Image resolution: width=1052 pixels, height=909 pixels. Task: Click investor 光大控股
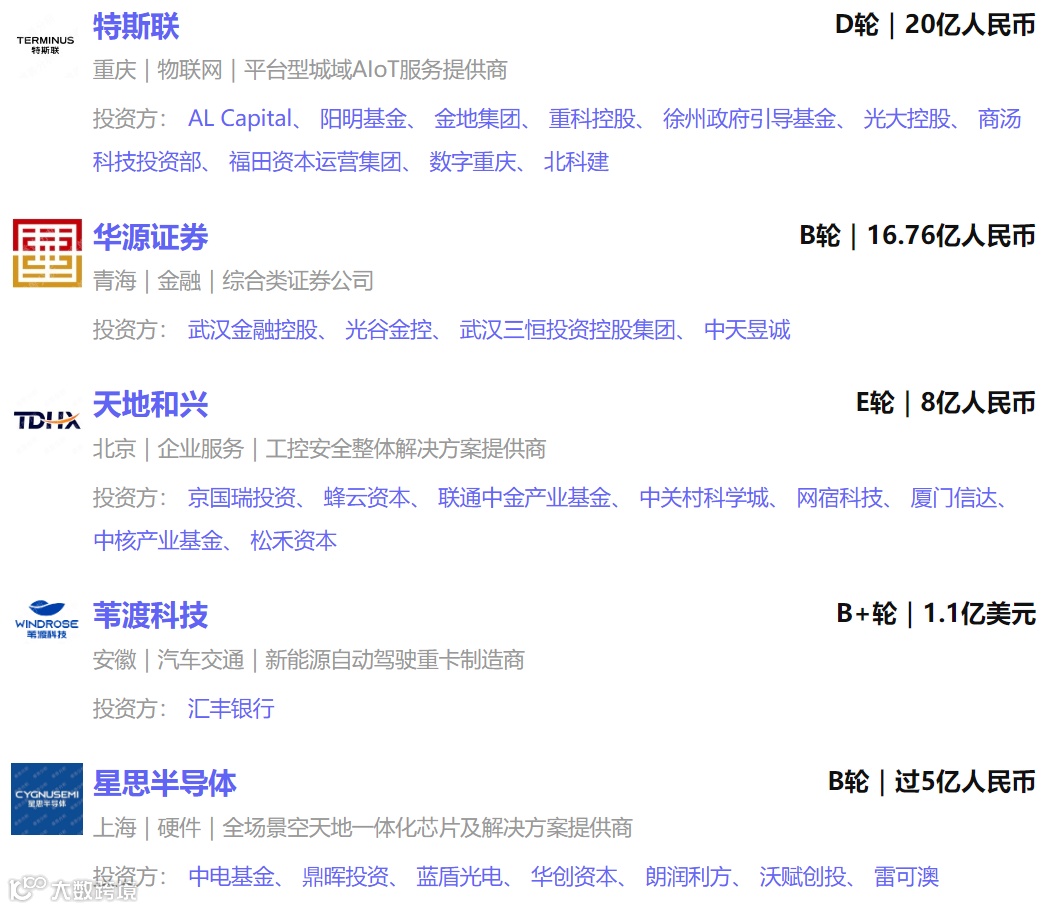[907, 119]
